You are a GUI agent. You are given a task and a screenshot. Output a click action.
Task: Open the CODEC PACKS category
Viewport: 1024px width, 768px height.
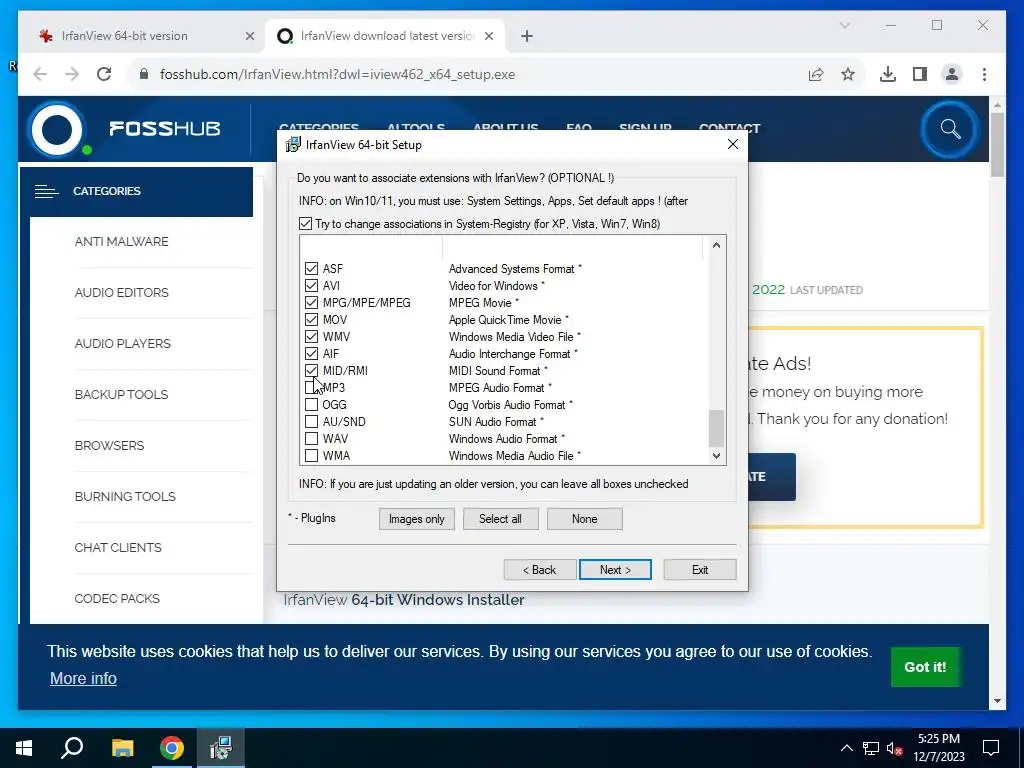(117, 598)
